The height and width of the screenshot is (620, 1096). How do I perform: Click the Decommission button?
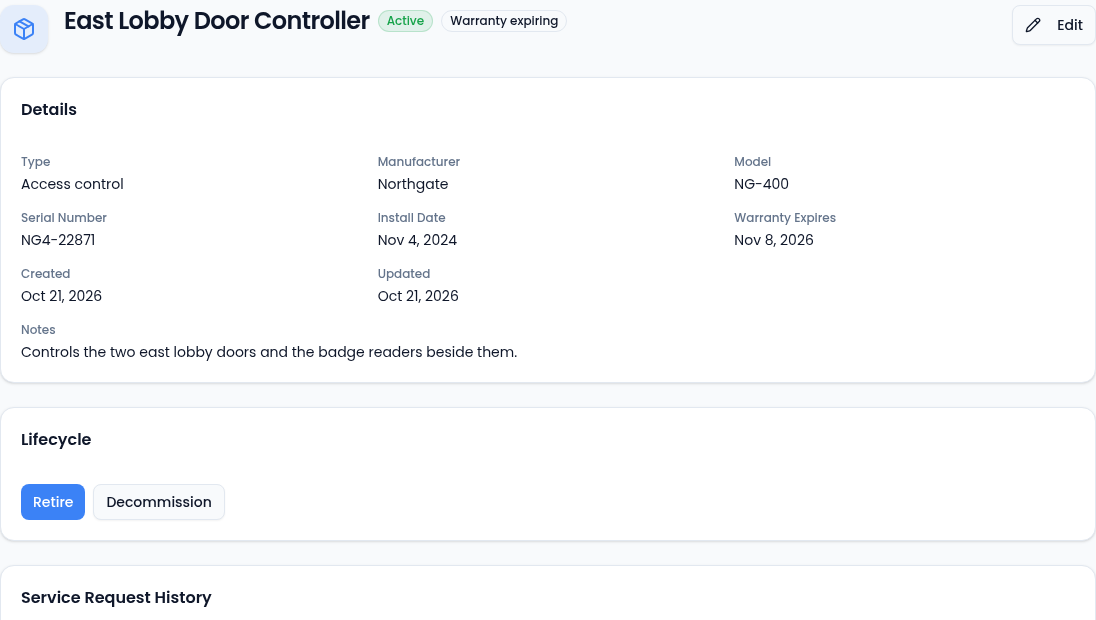point(159,502)
